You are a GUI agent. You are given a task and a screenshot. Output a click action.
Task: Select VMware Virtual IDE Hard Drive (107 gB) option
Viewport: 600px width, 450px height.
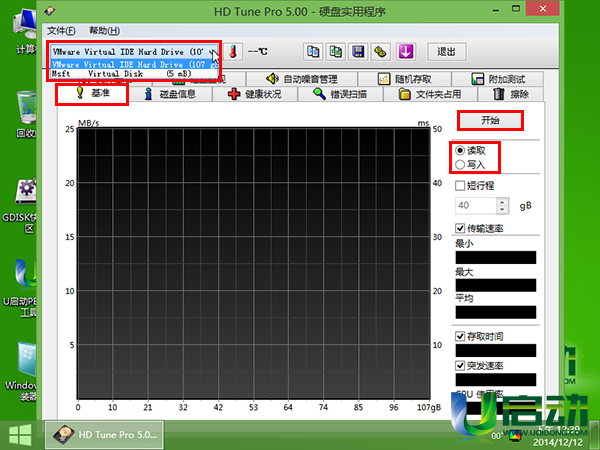[x=134, y=64]
